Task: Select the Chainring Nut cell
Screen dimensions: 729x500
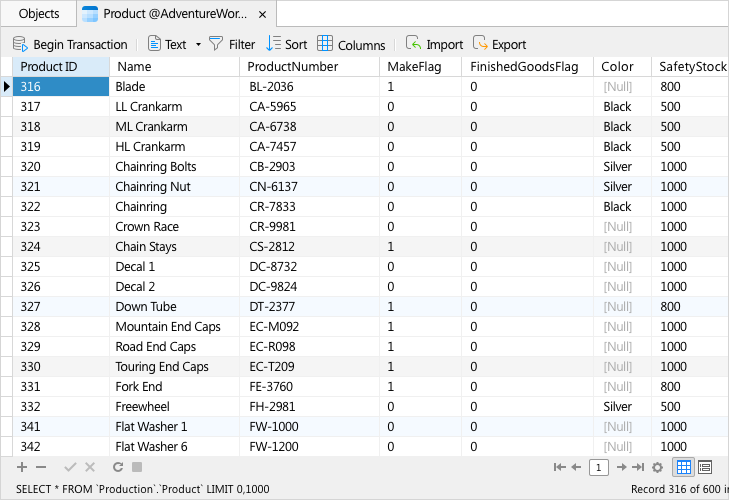Action: coord(174,187)
